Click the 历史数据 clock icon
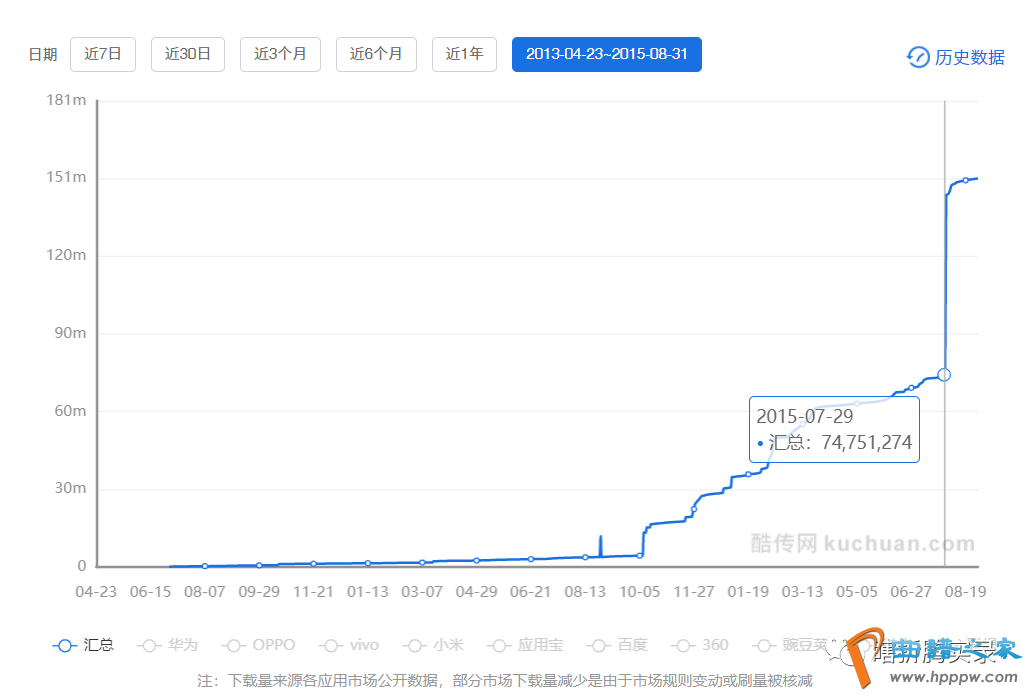 917,57
